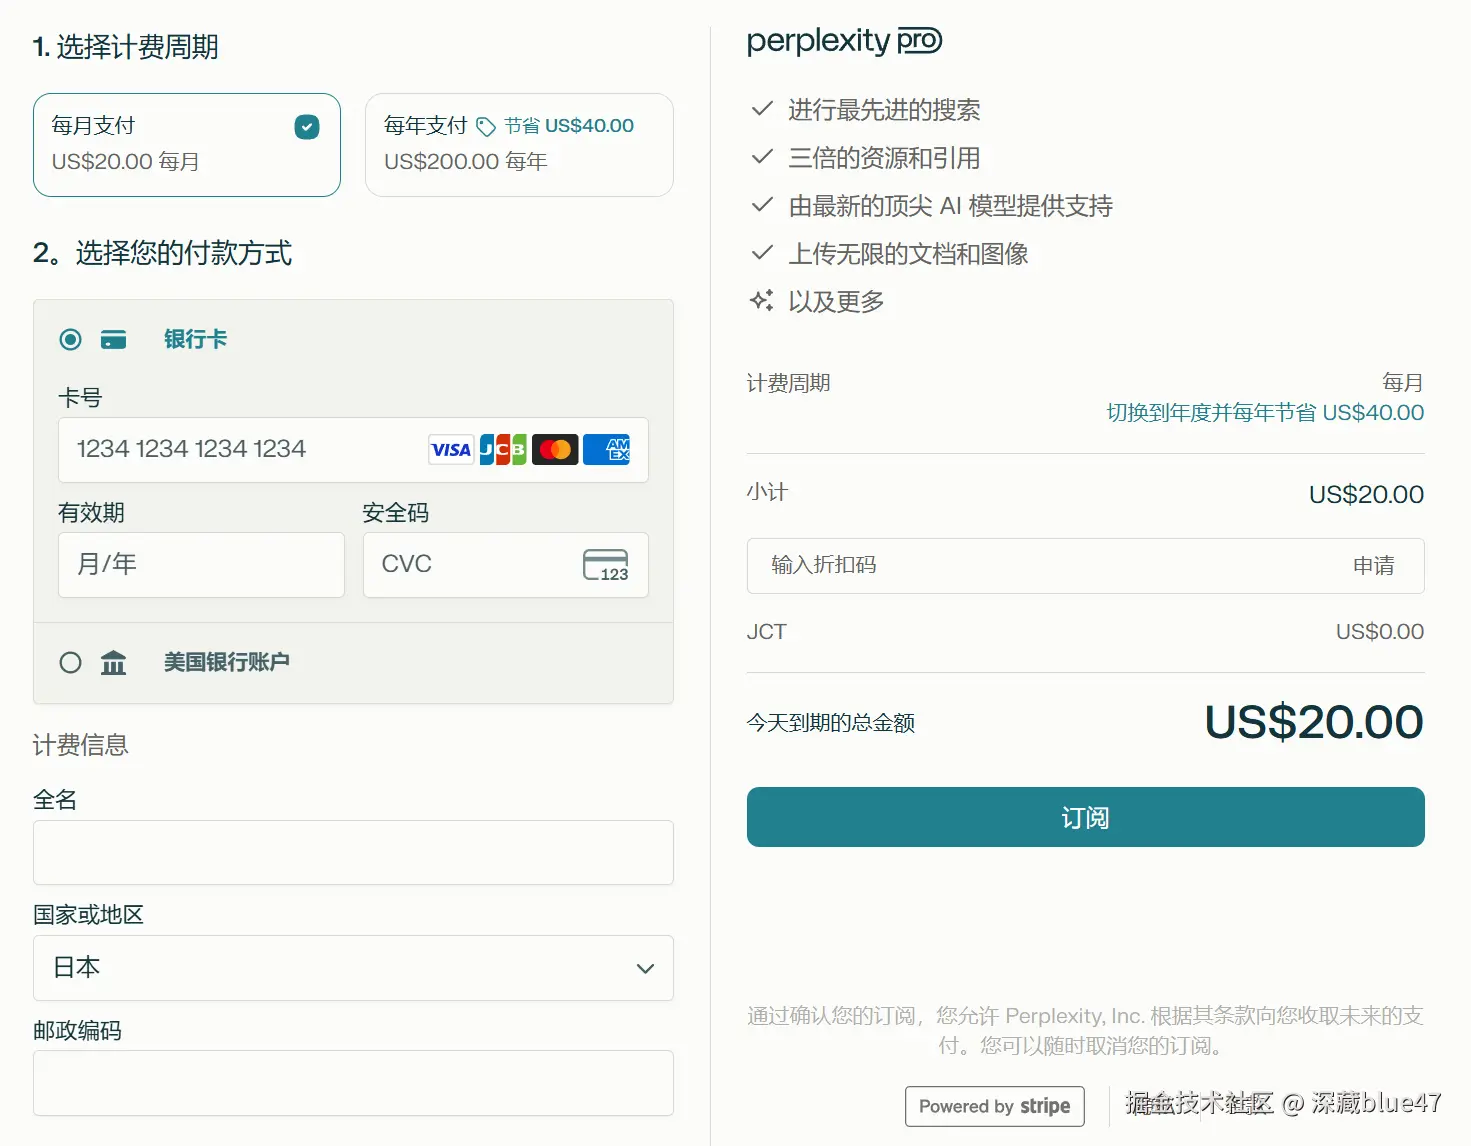Select the 银行卡 radio button

click(x=70, y=340)
